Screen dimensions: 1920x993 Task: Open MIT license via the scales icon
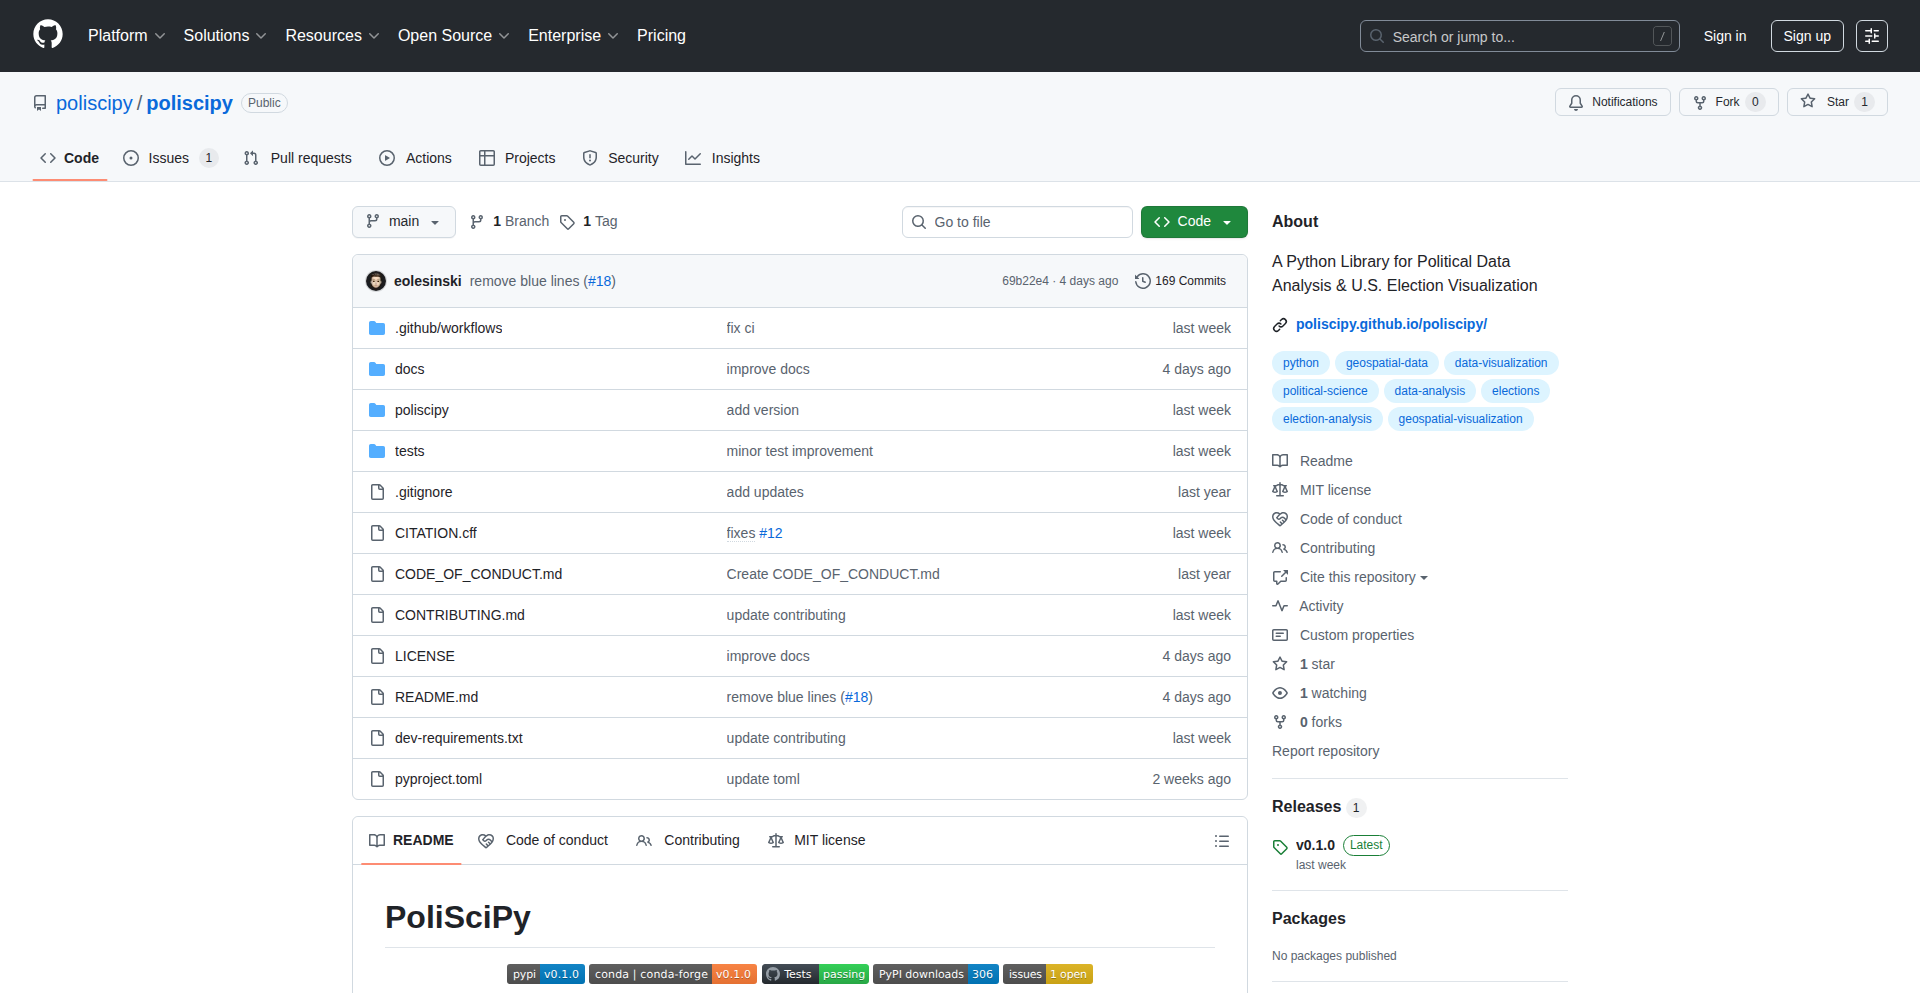pos(1281,490)
